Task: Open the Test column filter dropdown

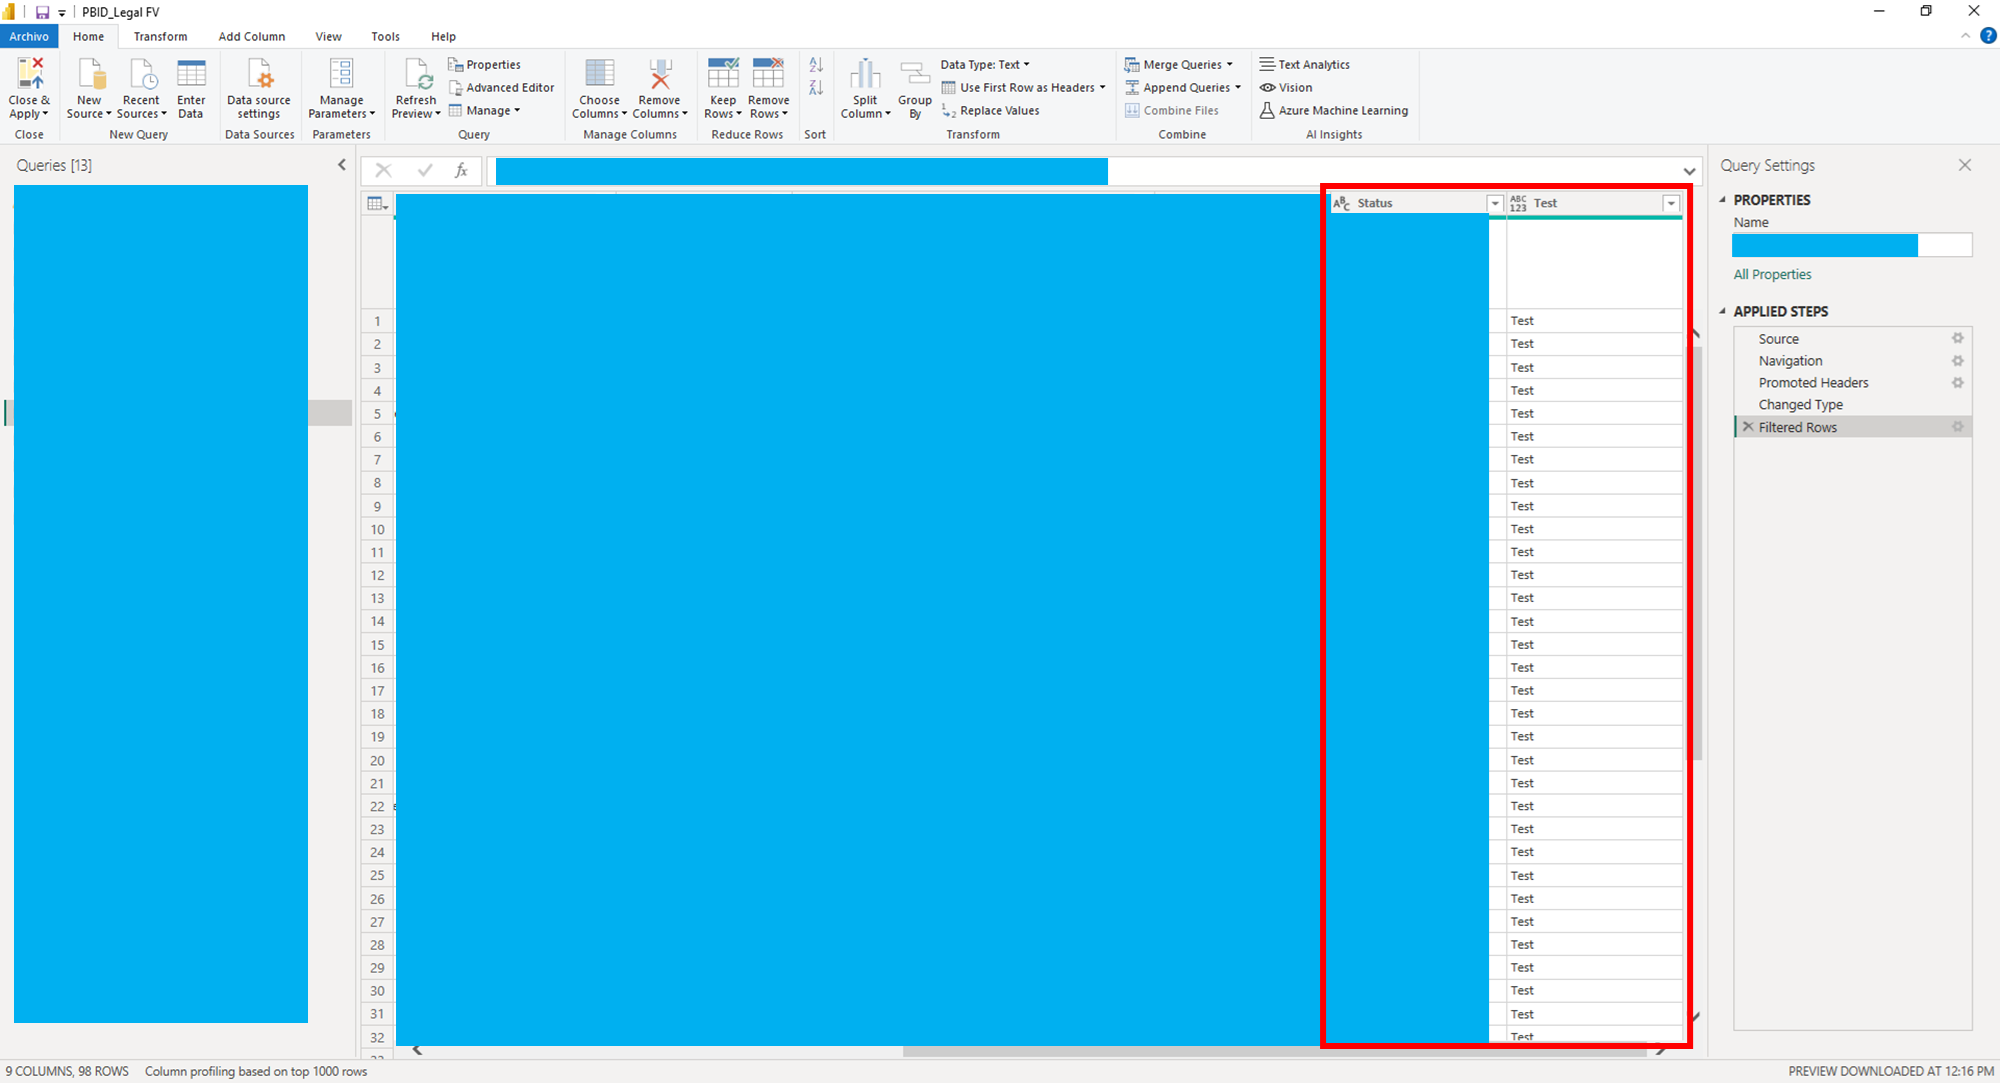Action: click(x=1671, y=204)
